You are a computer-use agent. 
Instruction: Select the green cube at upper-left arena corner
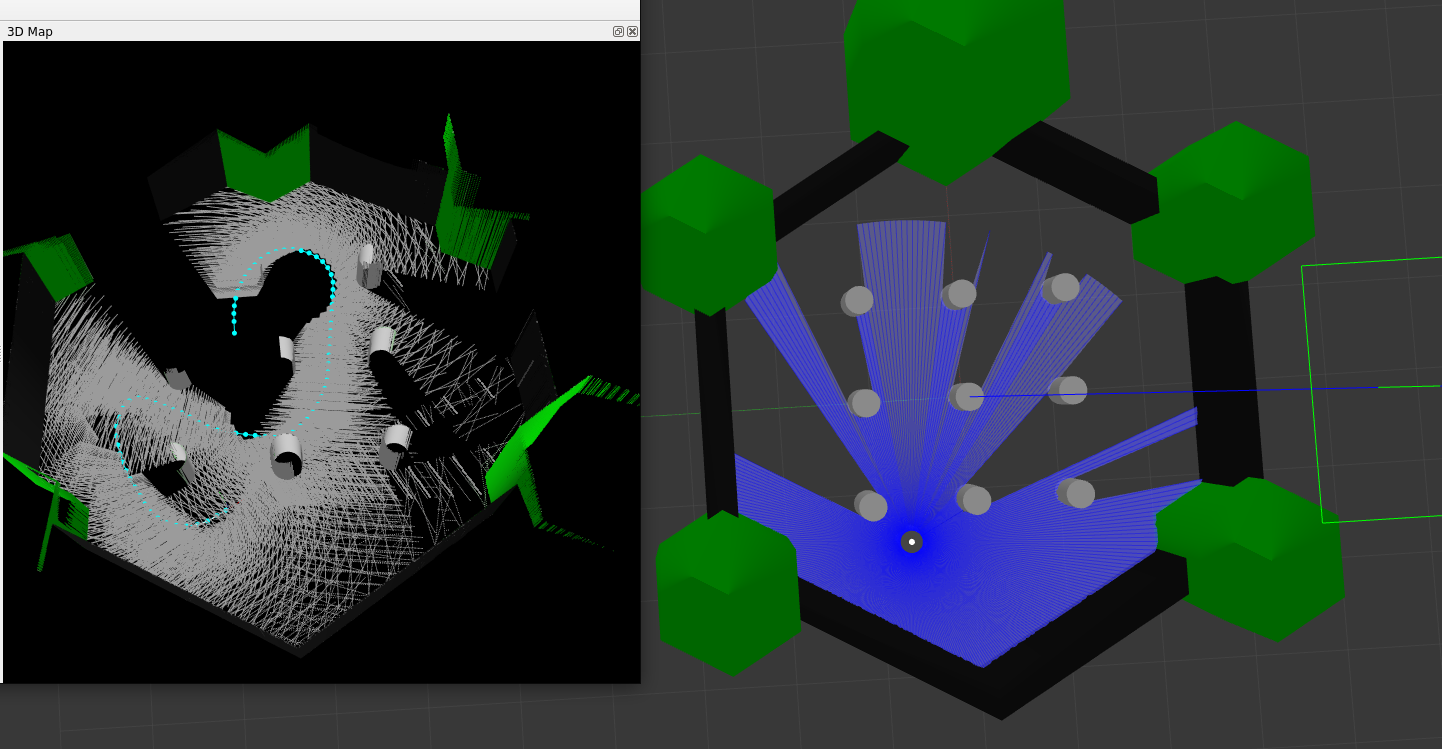(x=708, y=235)
